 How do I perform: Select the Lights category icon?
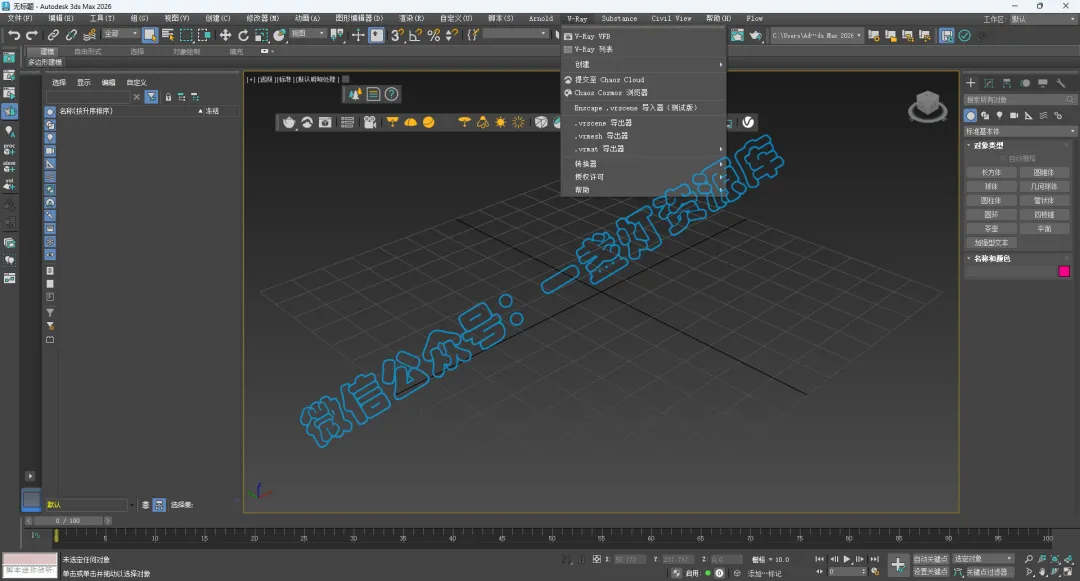click(x=999, y=116)
